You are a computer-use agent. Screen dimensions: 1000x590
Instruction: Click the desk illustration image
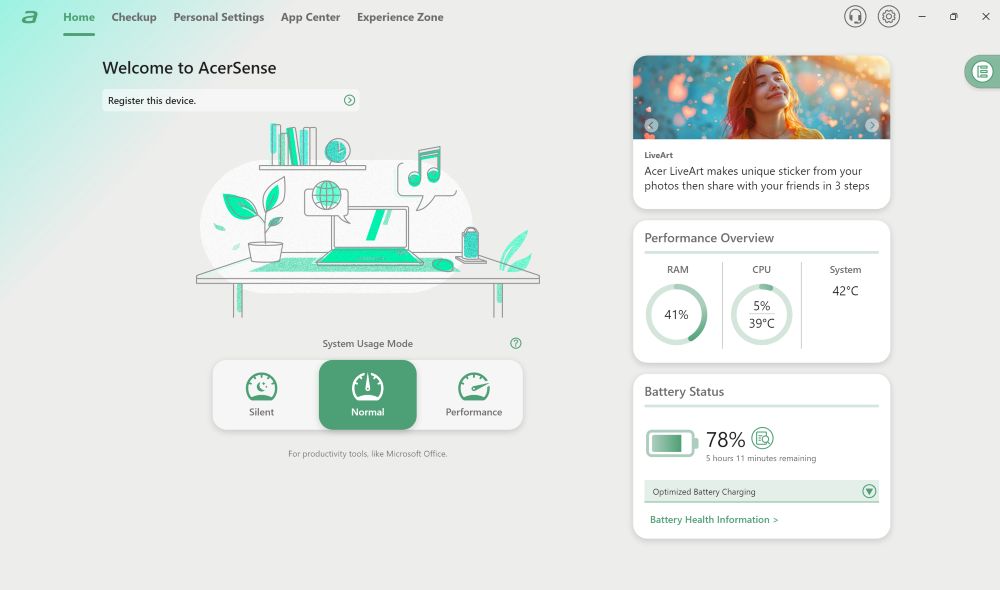tap(368, 220)
